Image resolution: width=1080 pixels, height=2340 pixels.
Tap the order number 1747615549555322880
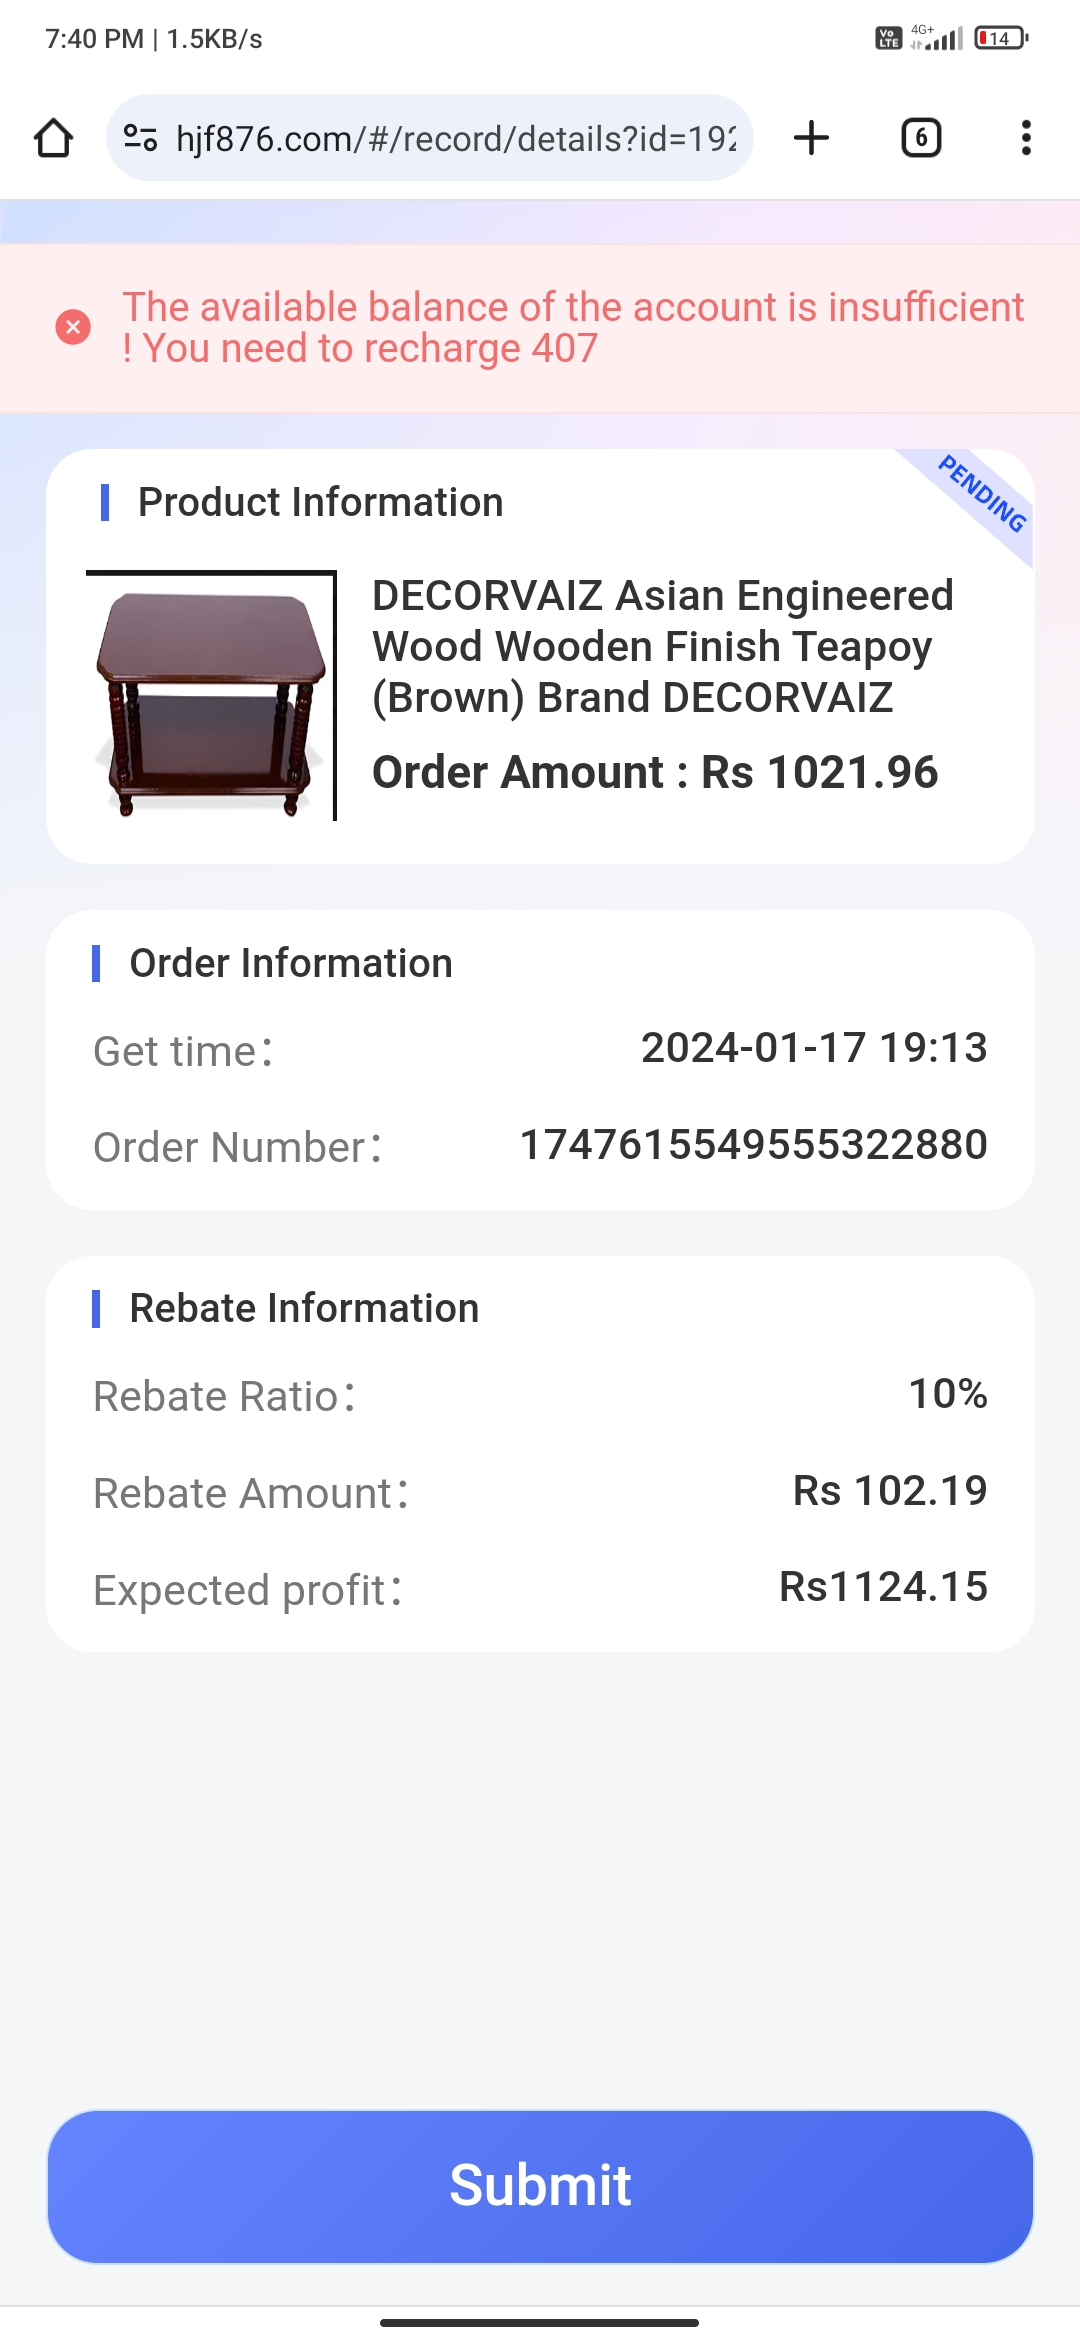[x=753, y=1145]
